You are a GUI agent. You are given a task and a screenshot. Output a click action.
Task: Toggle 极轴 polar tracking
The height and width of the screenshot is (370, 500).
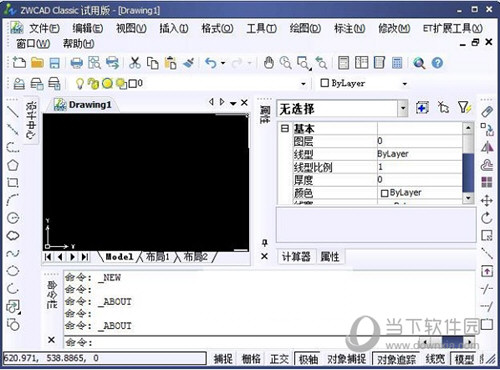(x=308, y=359)
